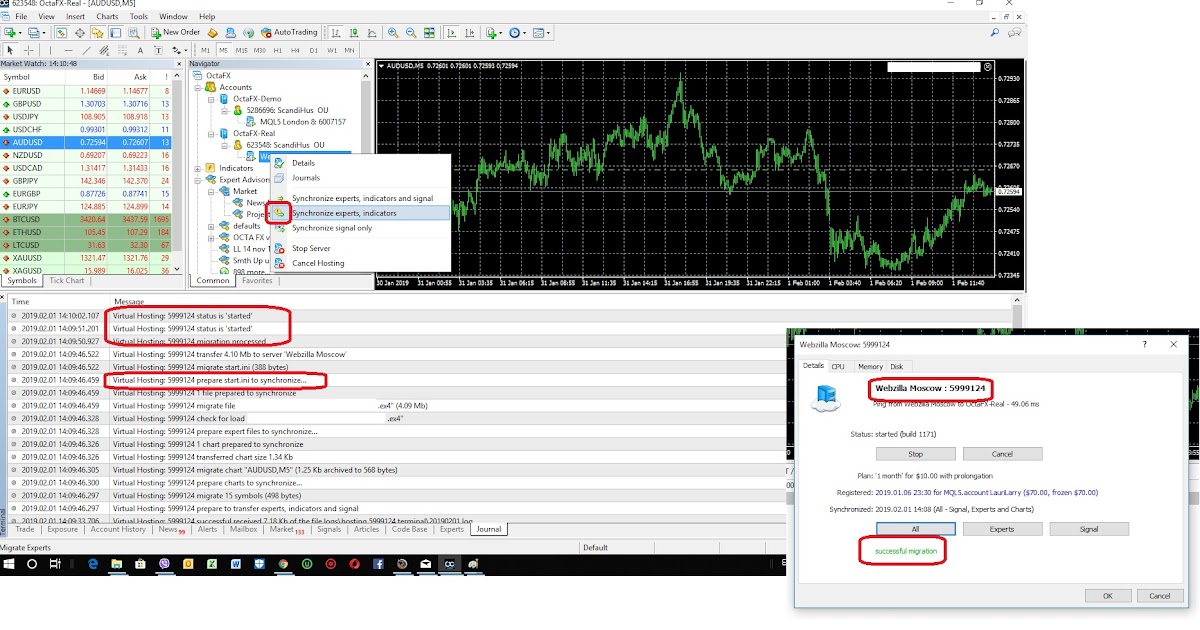Open the Charts menu
This screenshot has width=1200, height=630.
[106, 17]
